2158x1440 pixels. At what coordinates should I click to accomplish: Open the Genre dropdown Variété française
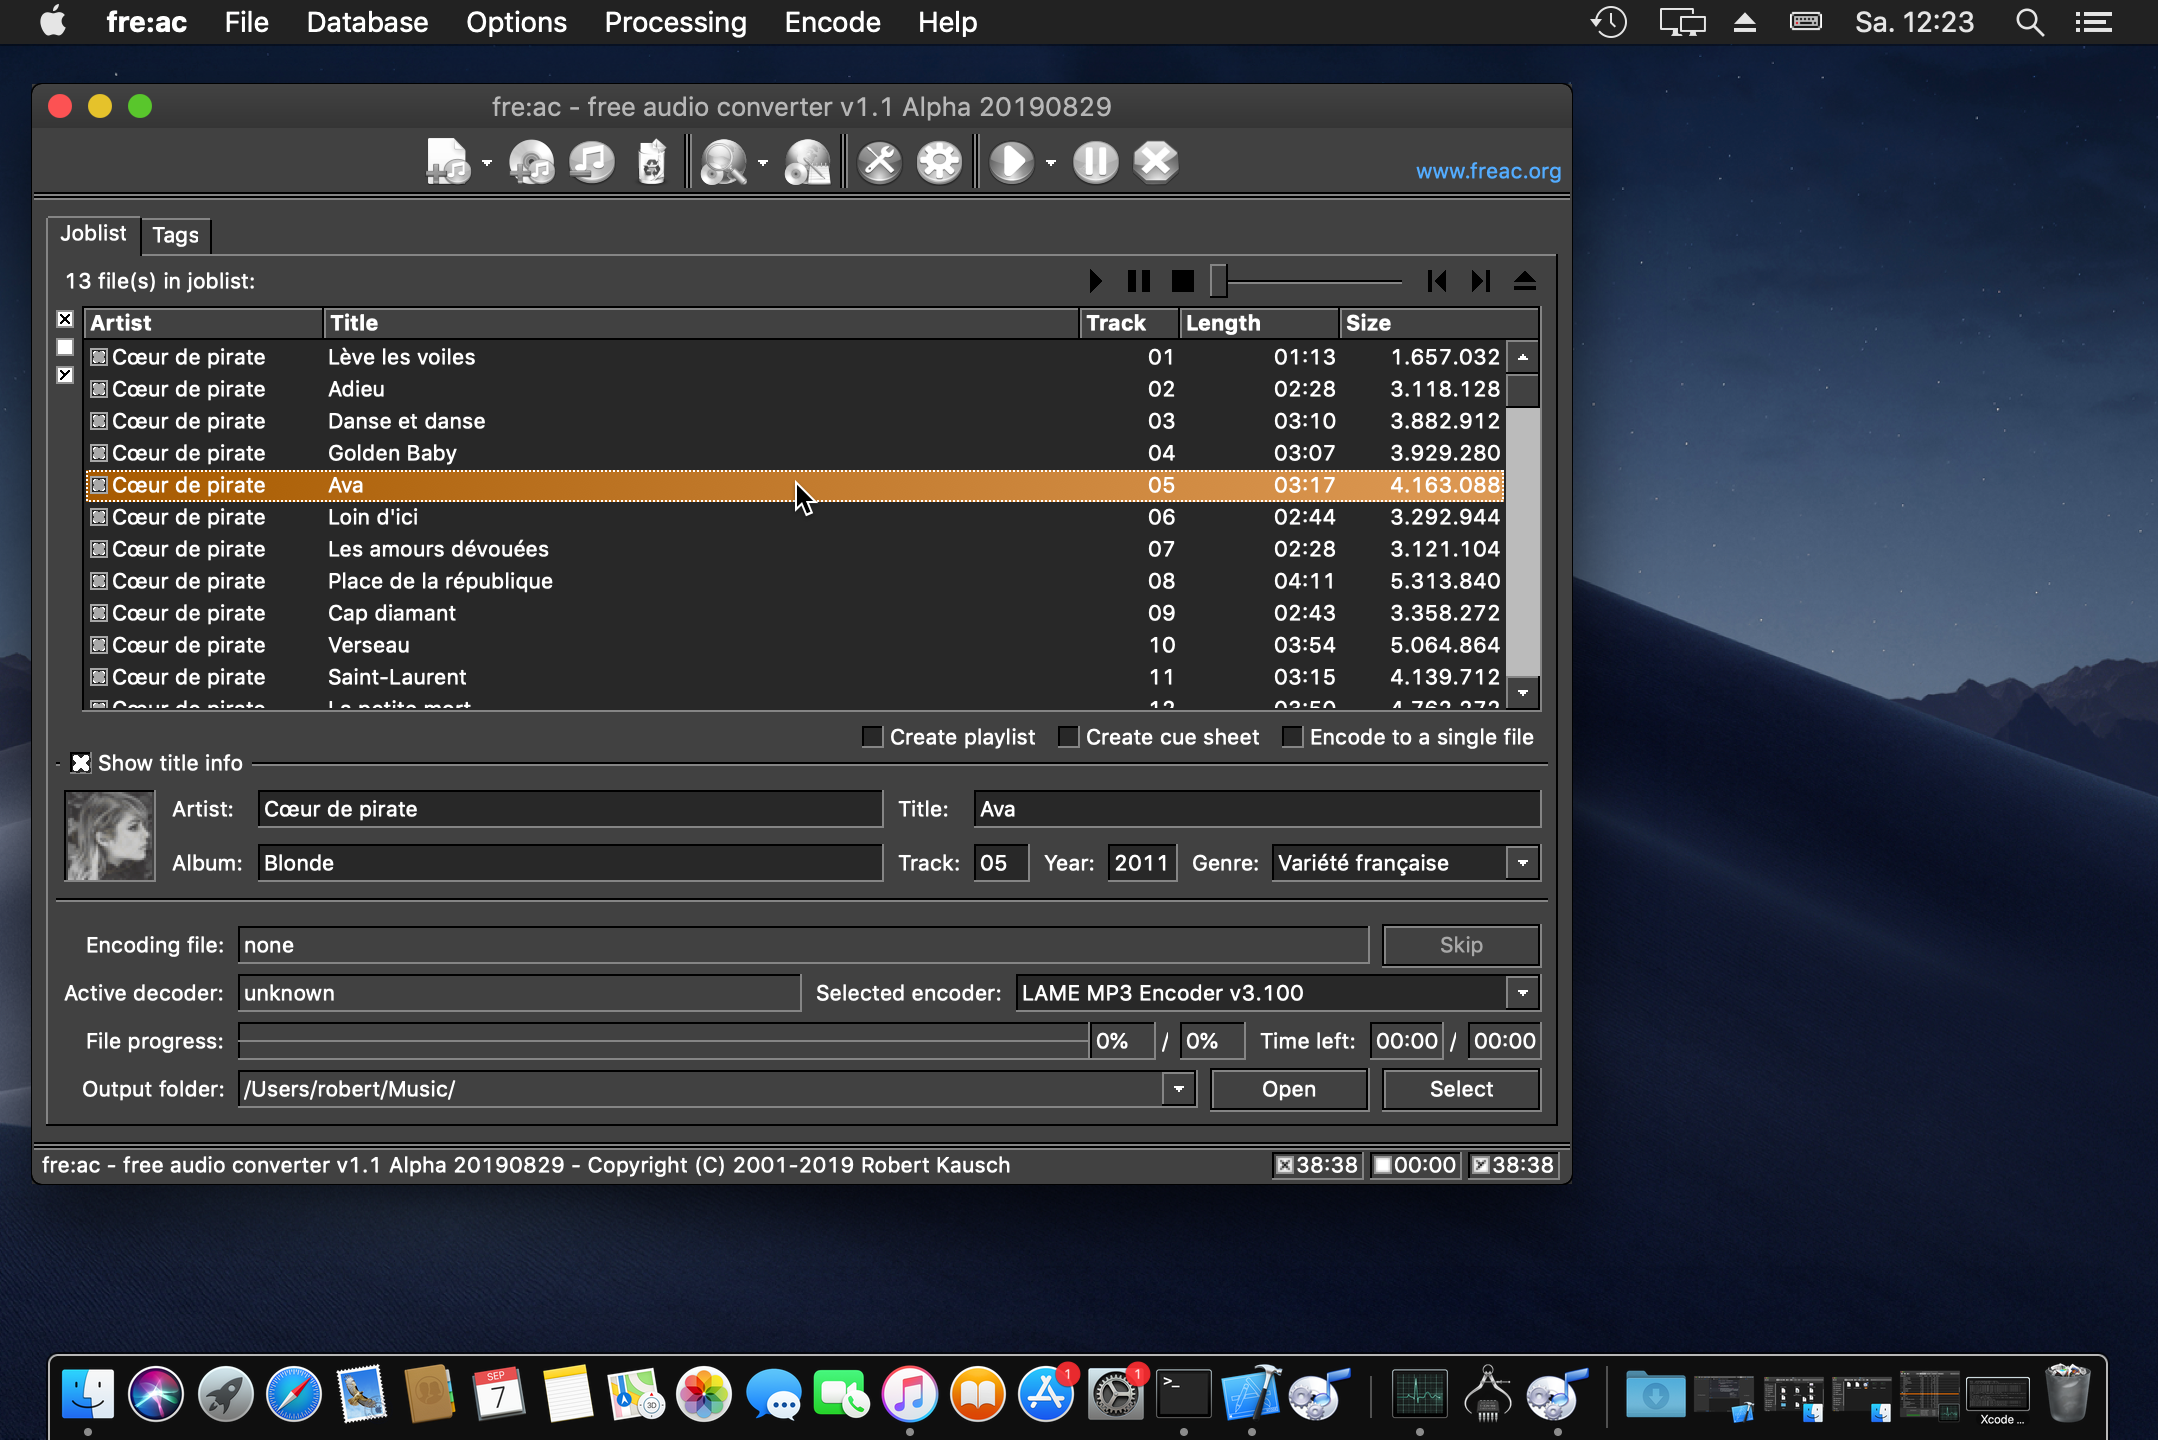tap(1523, 863)
